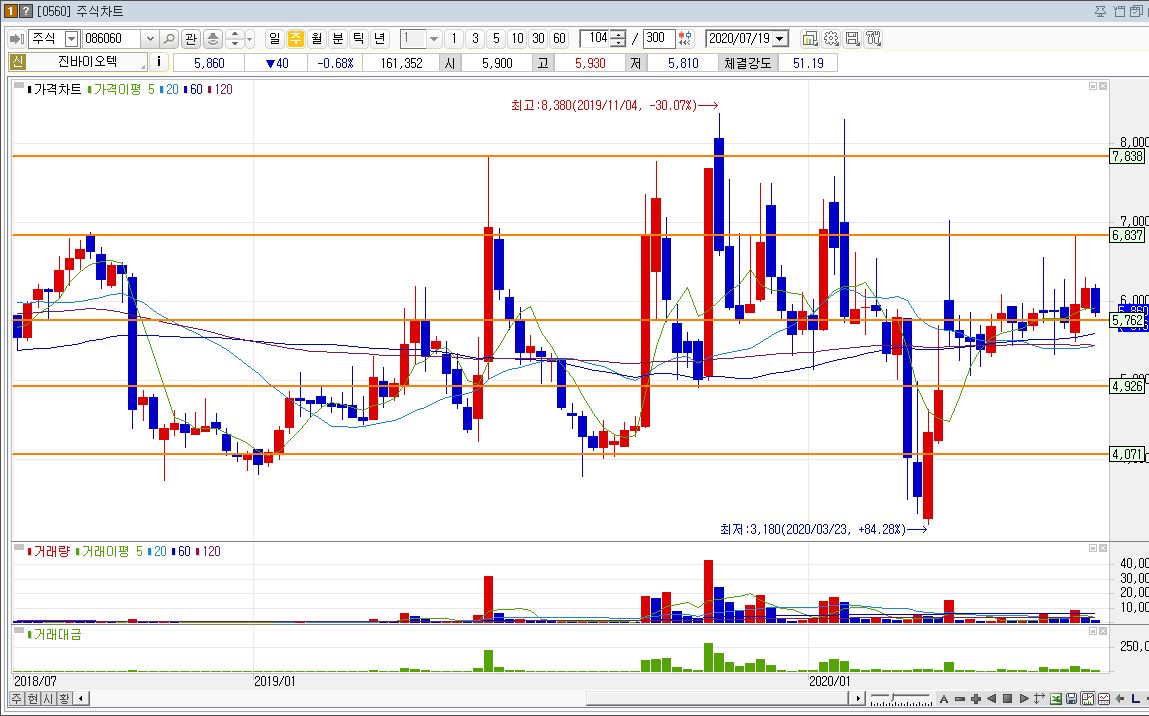Image resolution: width=1149 pixels, height=716 pixels.
Task: Click the 진바이오텍 stock name field
Action: [88, 62]
